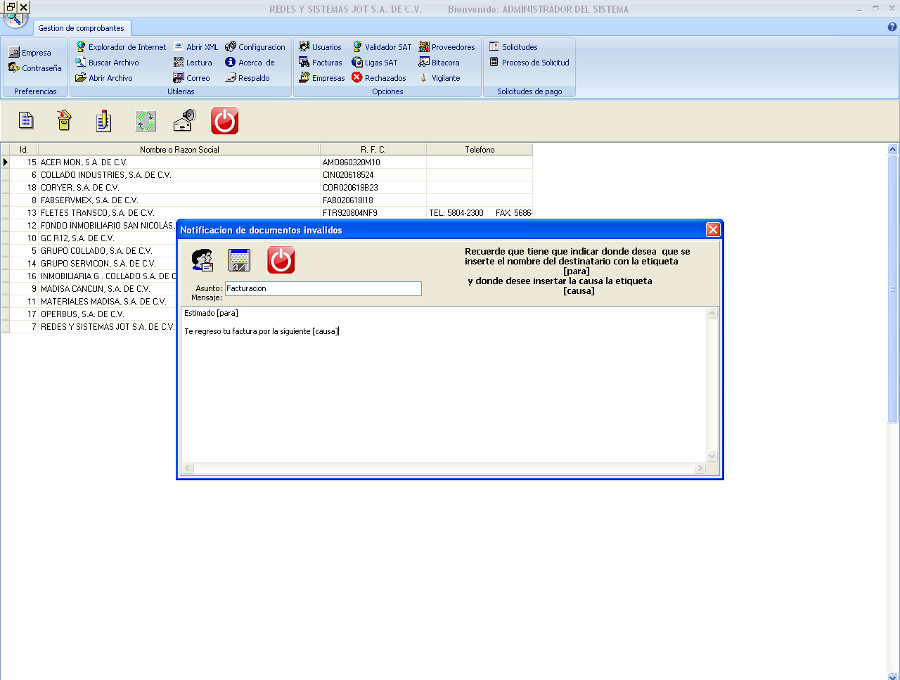Viewport: 900px width, 680px height.
Task: Click the contact person icon in the dialog
Action: [203, 260]
